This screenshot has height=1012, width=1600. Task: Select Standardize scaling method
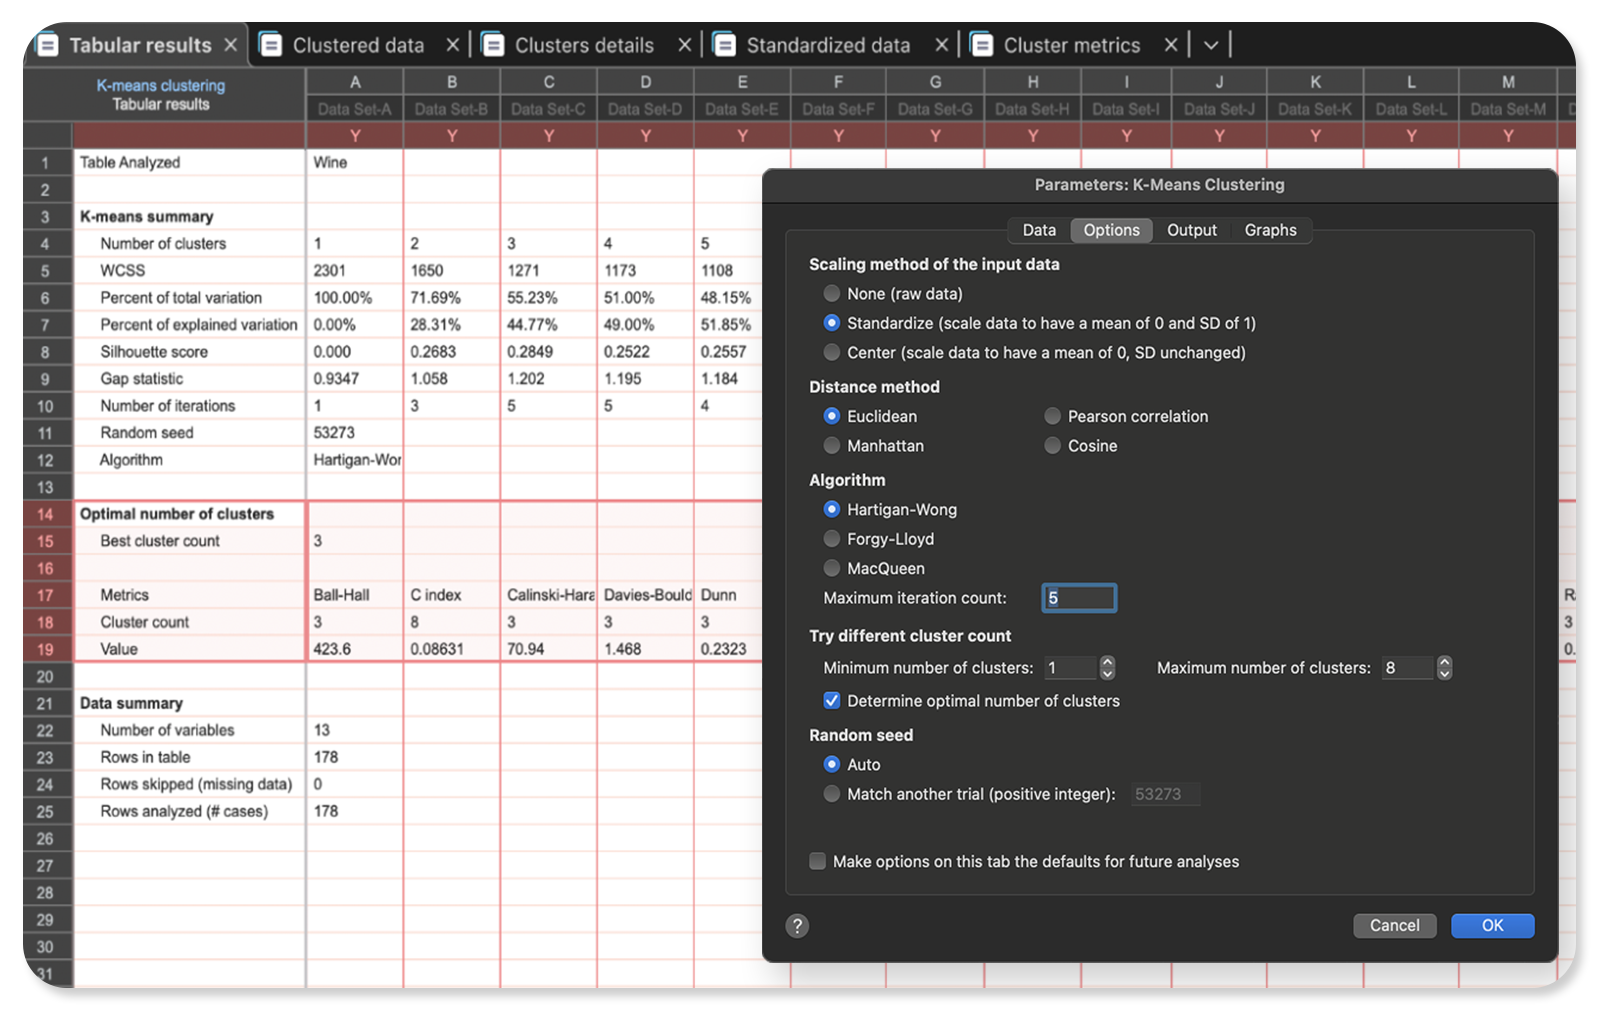click(832, 323)
